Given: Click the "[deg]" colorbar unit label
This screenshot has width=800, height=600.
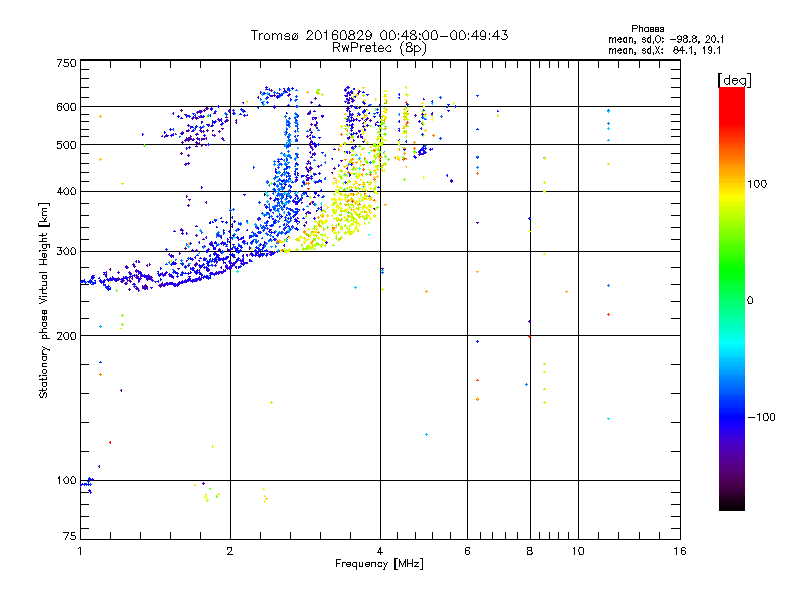Looking at the screenshot, I should [734, 81].
